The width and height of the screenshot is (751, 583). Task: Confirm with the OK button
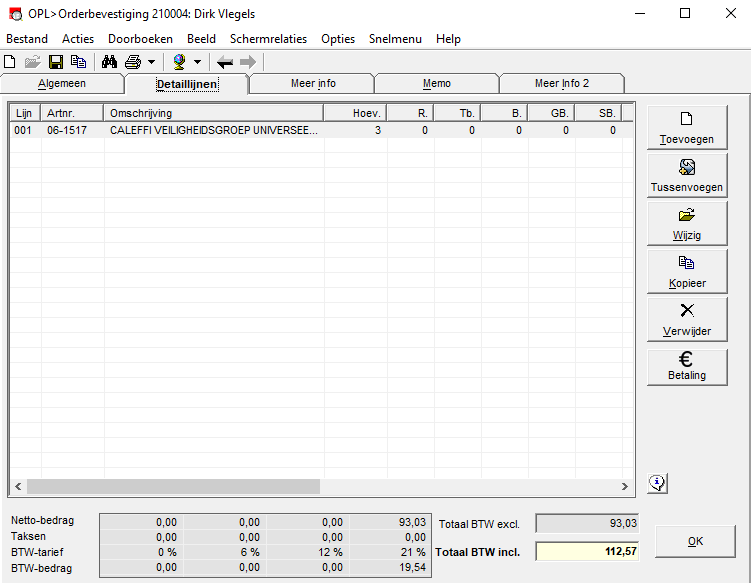click(695, 541)
